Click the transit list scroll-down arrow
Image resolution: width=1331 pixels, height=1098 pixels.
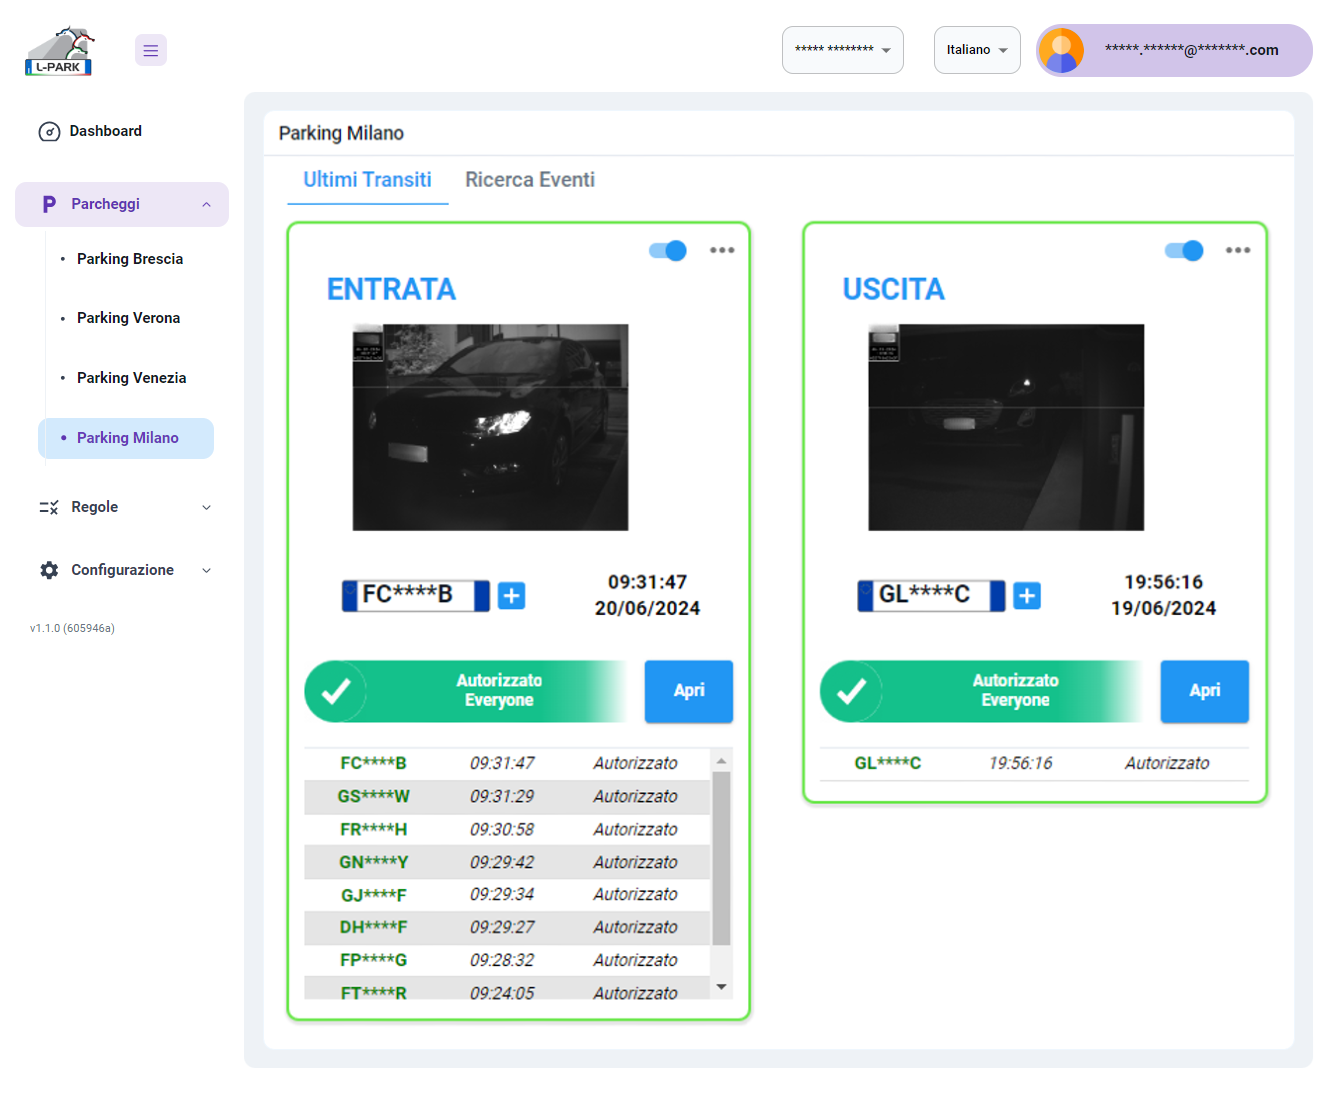point(721,987)
